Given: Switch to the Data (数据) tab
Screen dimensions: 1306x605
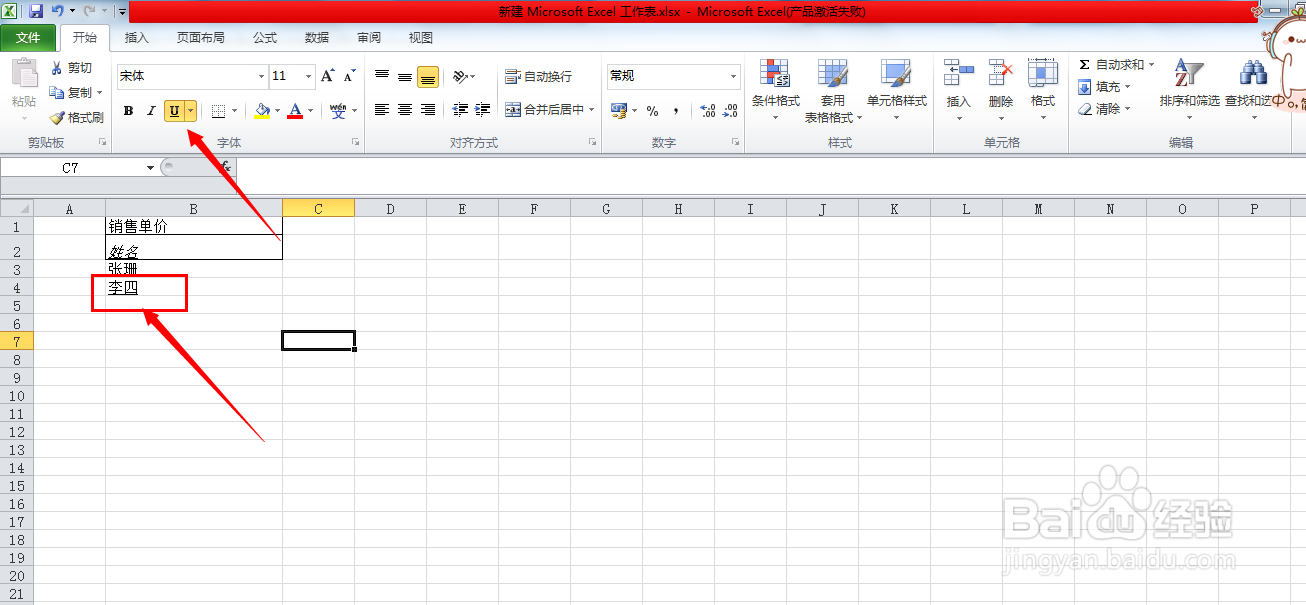Looking at the screenshot, I should (317, 38).
